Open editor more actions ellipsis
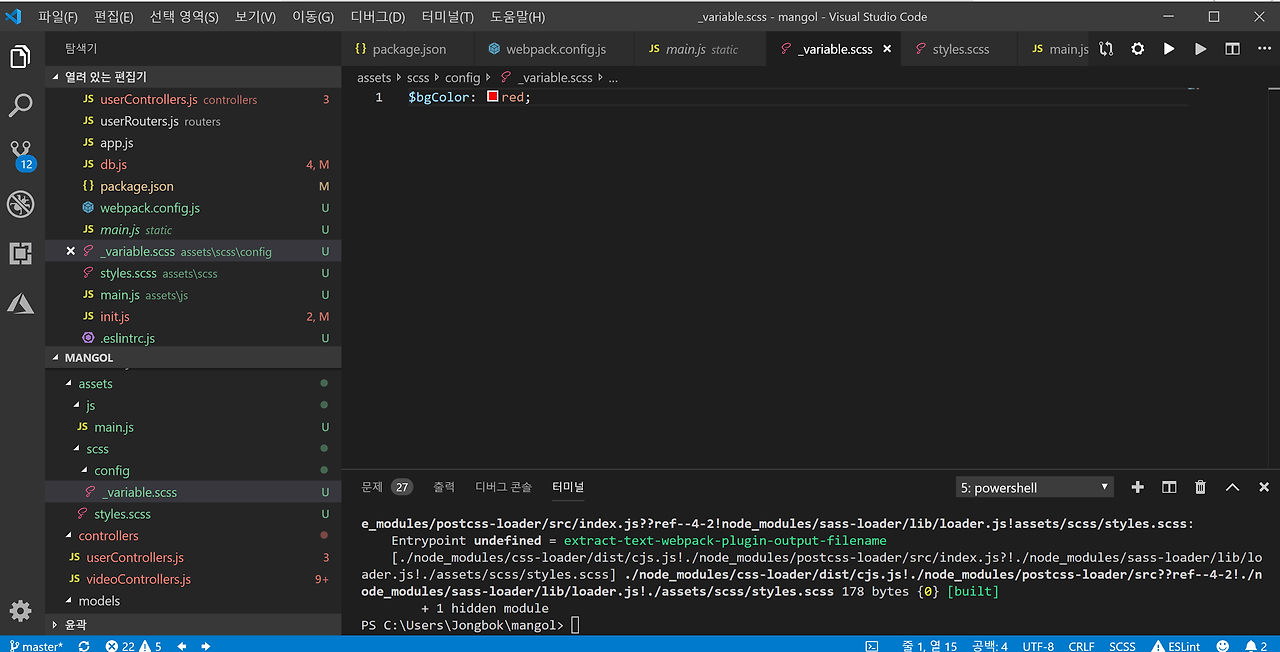 coord(1263,49)
